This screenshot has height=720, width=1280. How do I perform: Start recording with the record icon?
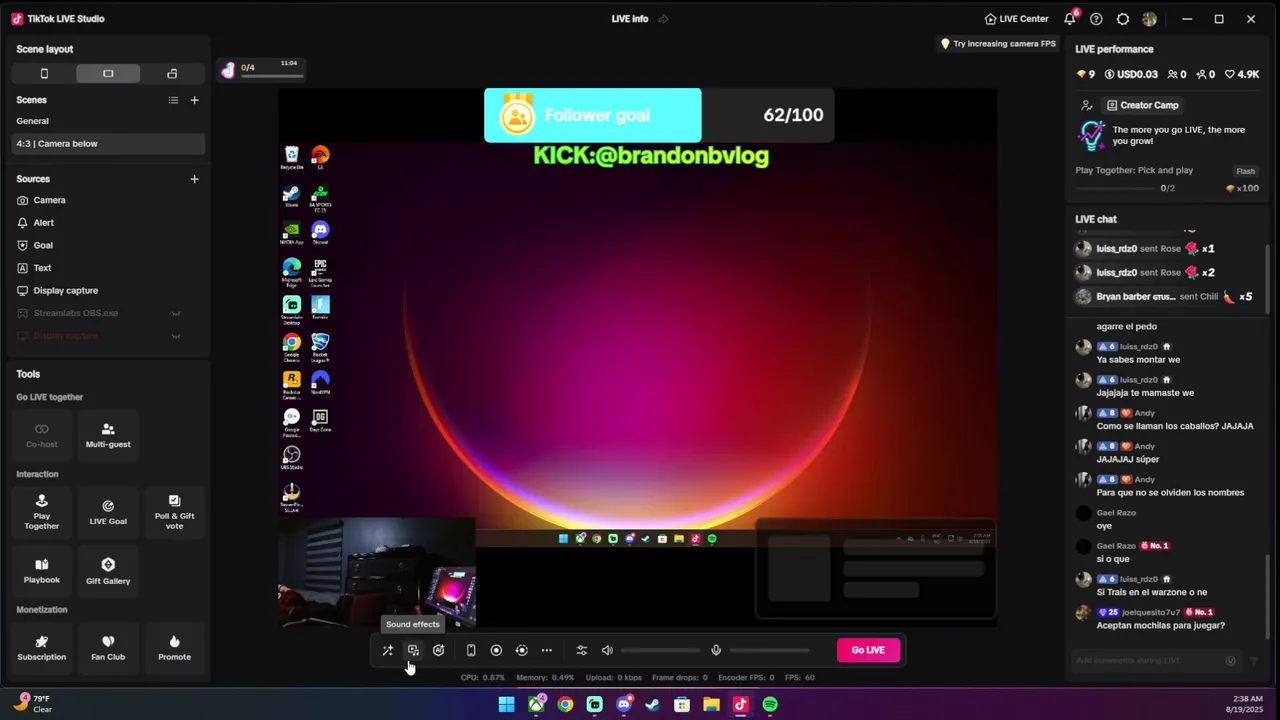click(x=496, y=650)
